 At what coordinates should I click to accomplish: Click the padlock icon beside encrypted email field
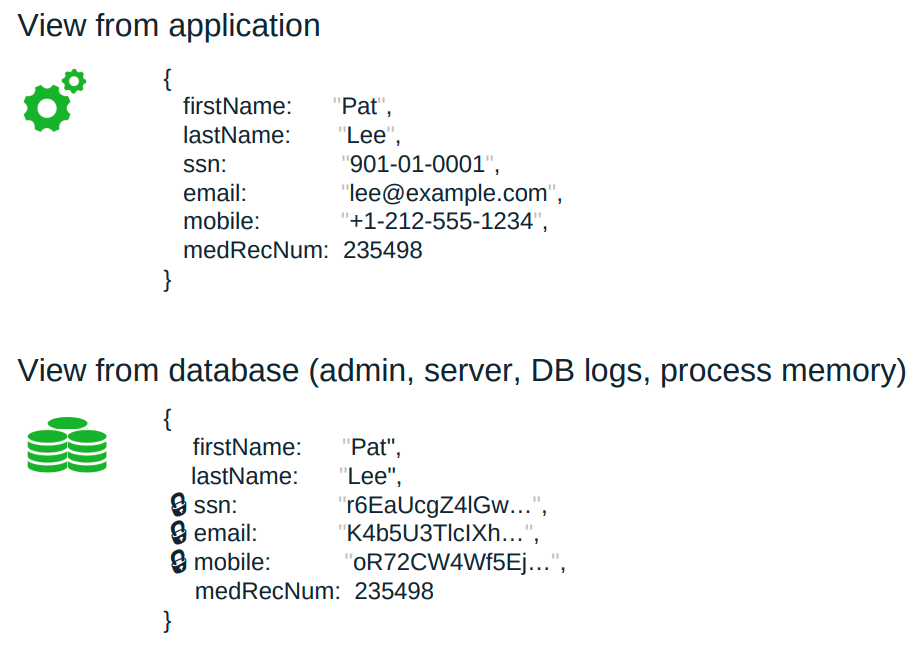[x=177, y=533]
